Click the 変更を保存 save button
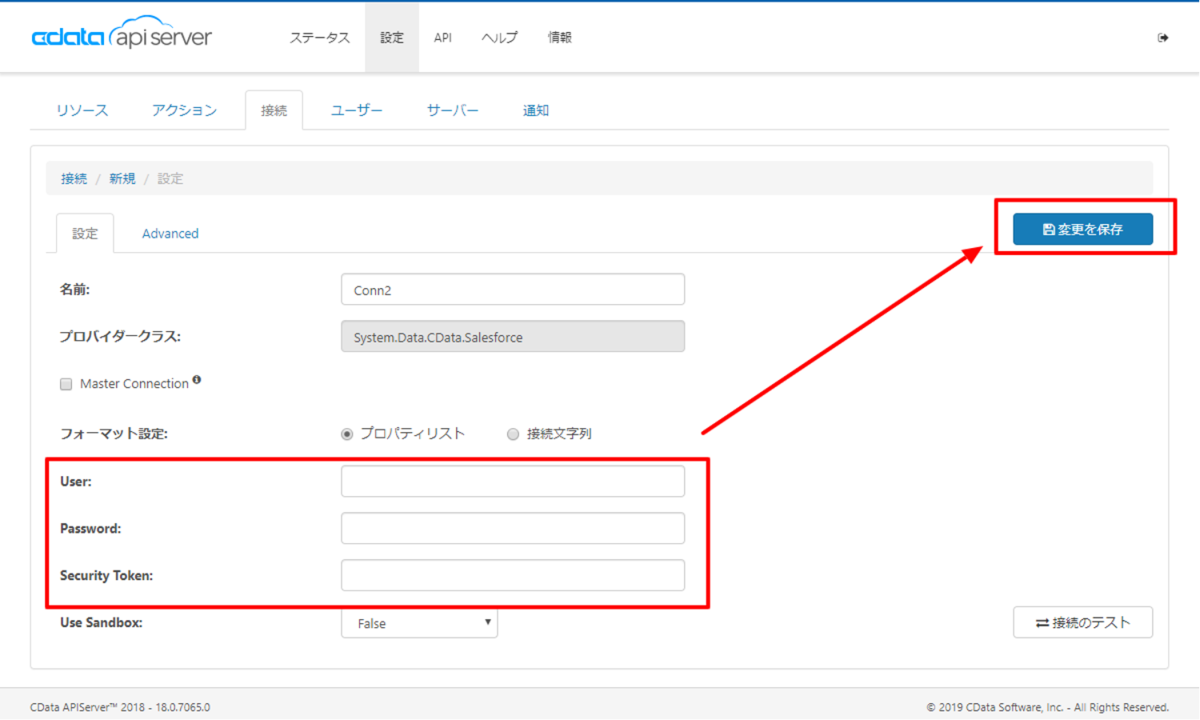 click(x=1083, y=229)
